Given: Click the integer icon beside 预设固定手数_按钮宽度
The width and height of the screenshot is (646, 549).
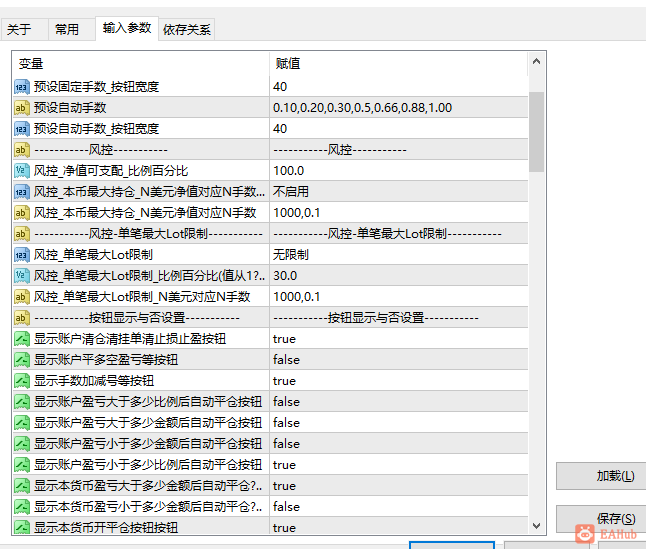Looking at the screenshot, I should pyautogui.click(x=21, y=87).
